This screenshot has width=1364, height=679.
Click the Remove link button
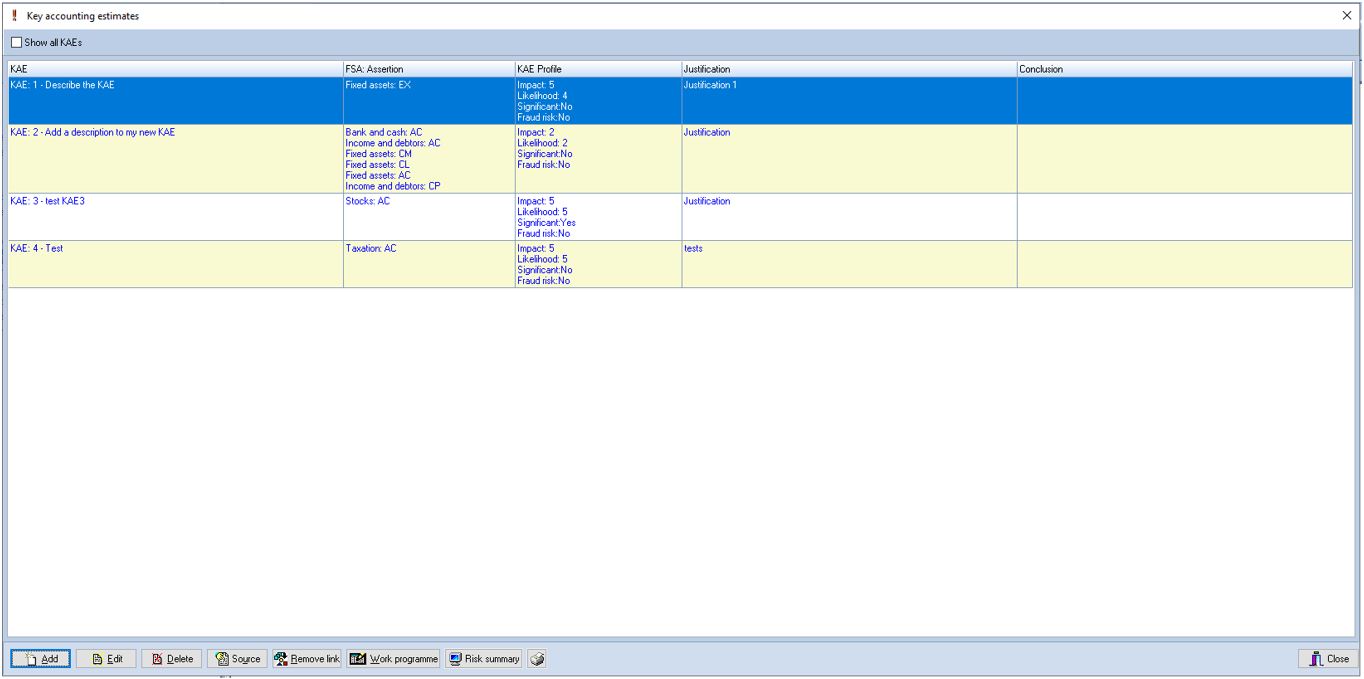tap(307, 659)
